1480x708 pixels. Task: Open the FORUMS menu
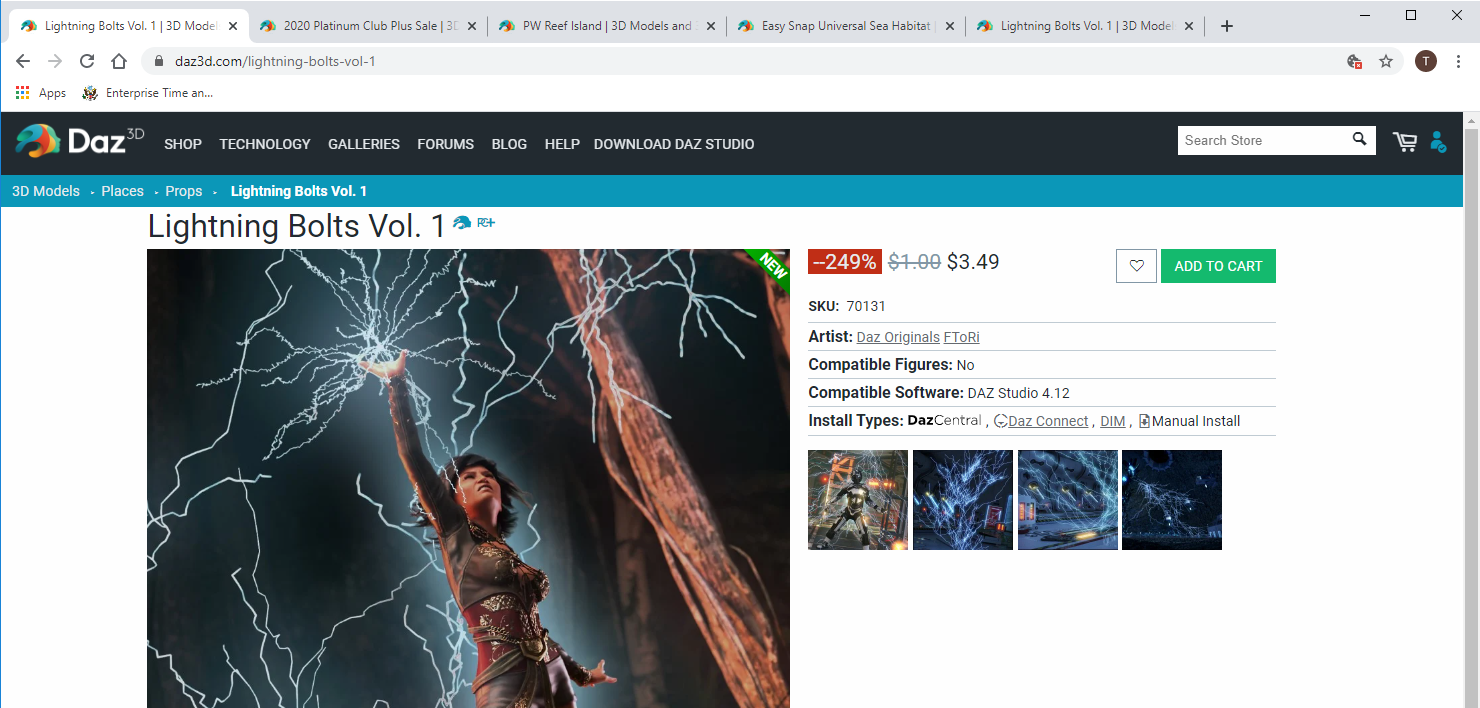446,144
